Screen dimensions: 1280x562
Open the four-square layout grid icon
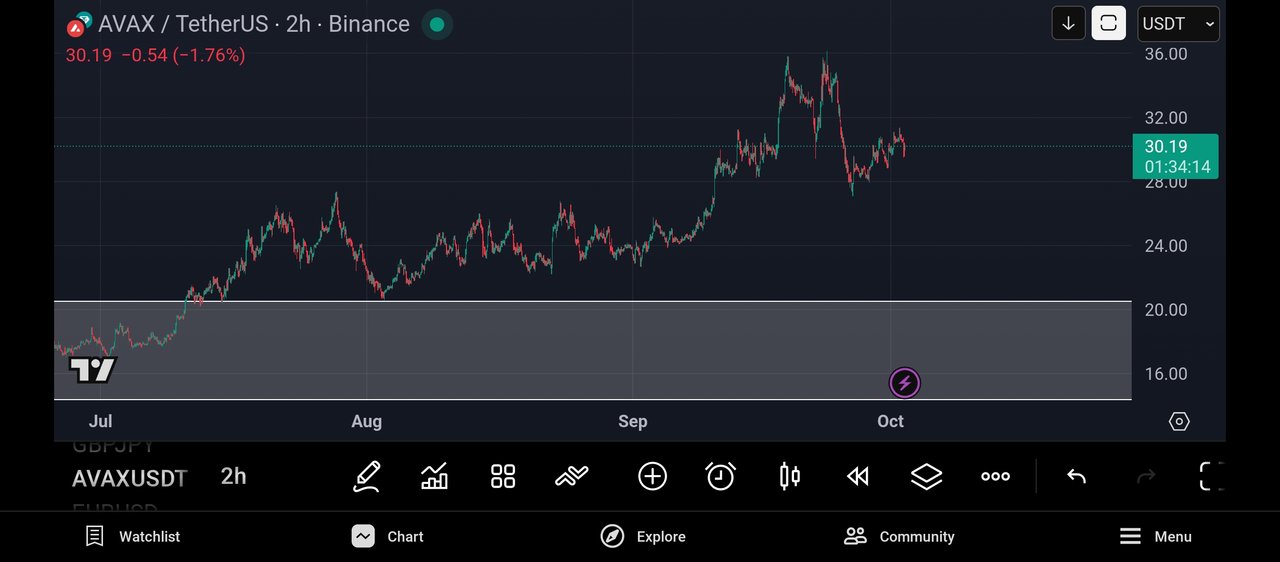tap(503, 477)
